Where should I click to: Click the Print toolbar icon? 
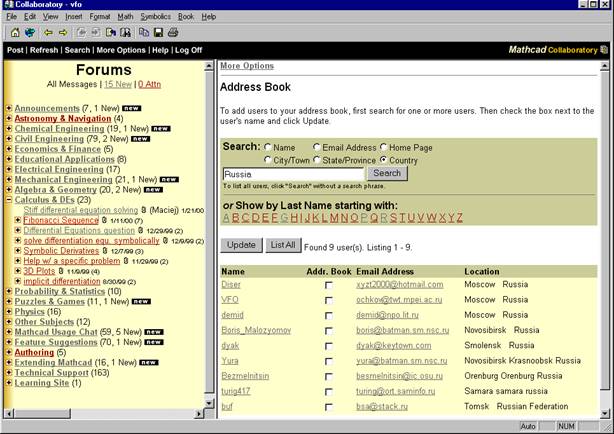pyautogui.click(x=173, y=33)
